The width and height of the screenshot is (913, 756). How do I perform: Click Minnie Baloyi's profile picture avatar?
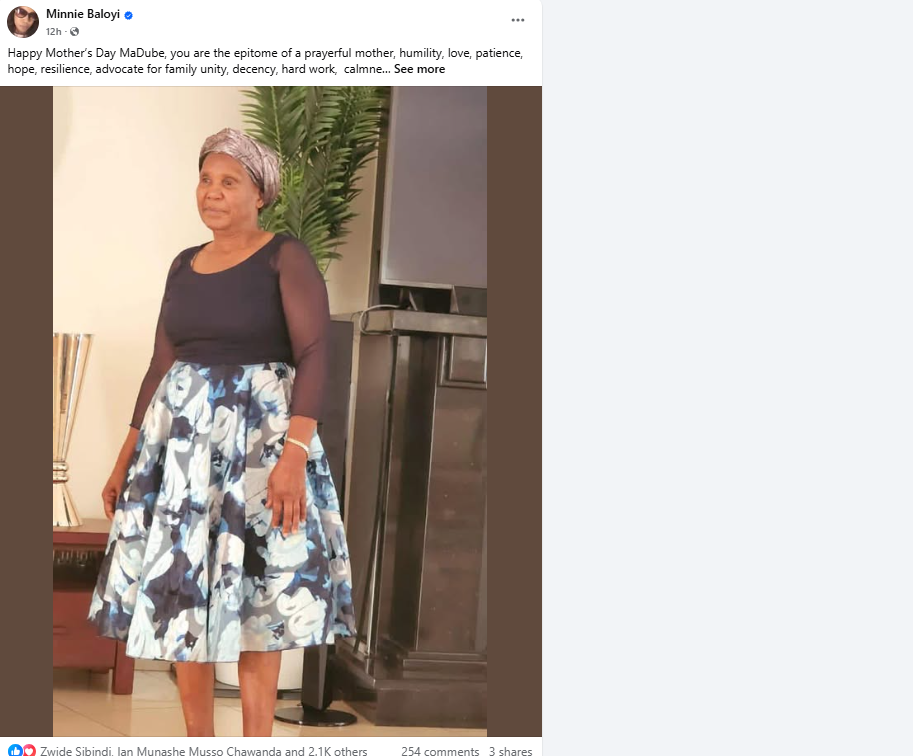tap(23, 22)
